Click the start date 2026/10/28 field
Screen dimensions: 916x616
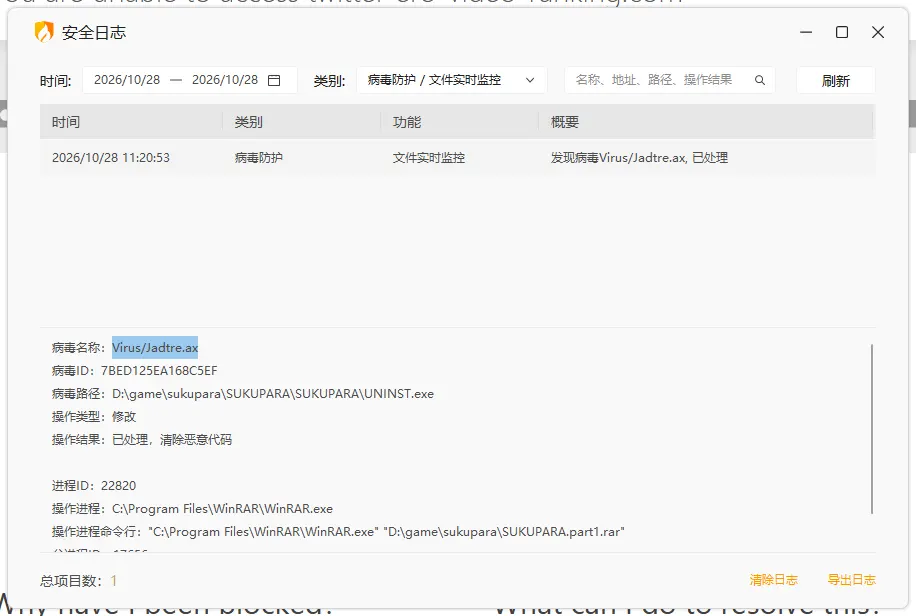(127, 80)
